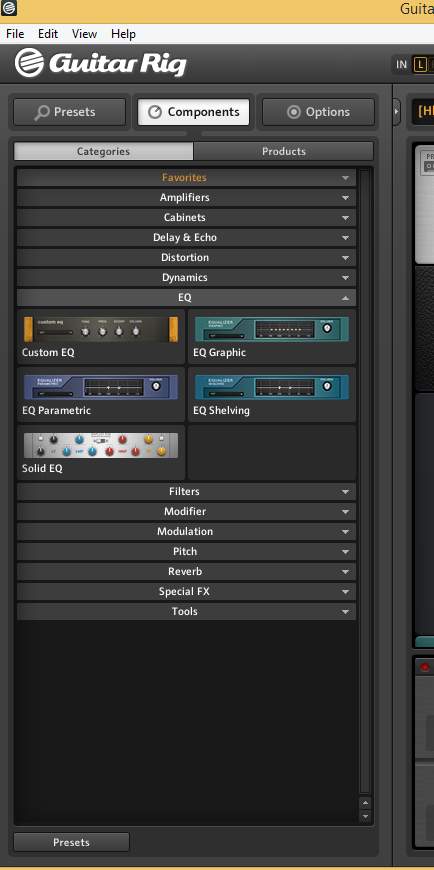Expand the Modifier category
Image resolution: width=434 pixels, height=870 pixels.
186,512
